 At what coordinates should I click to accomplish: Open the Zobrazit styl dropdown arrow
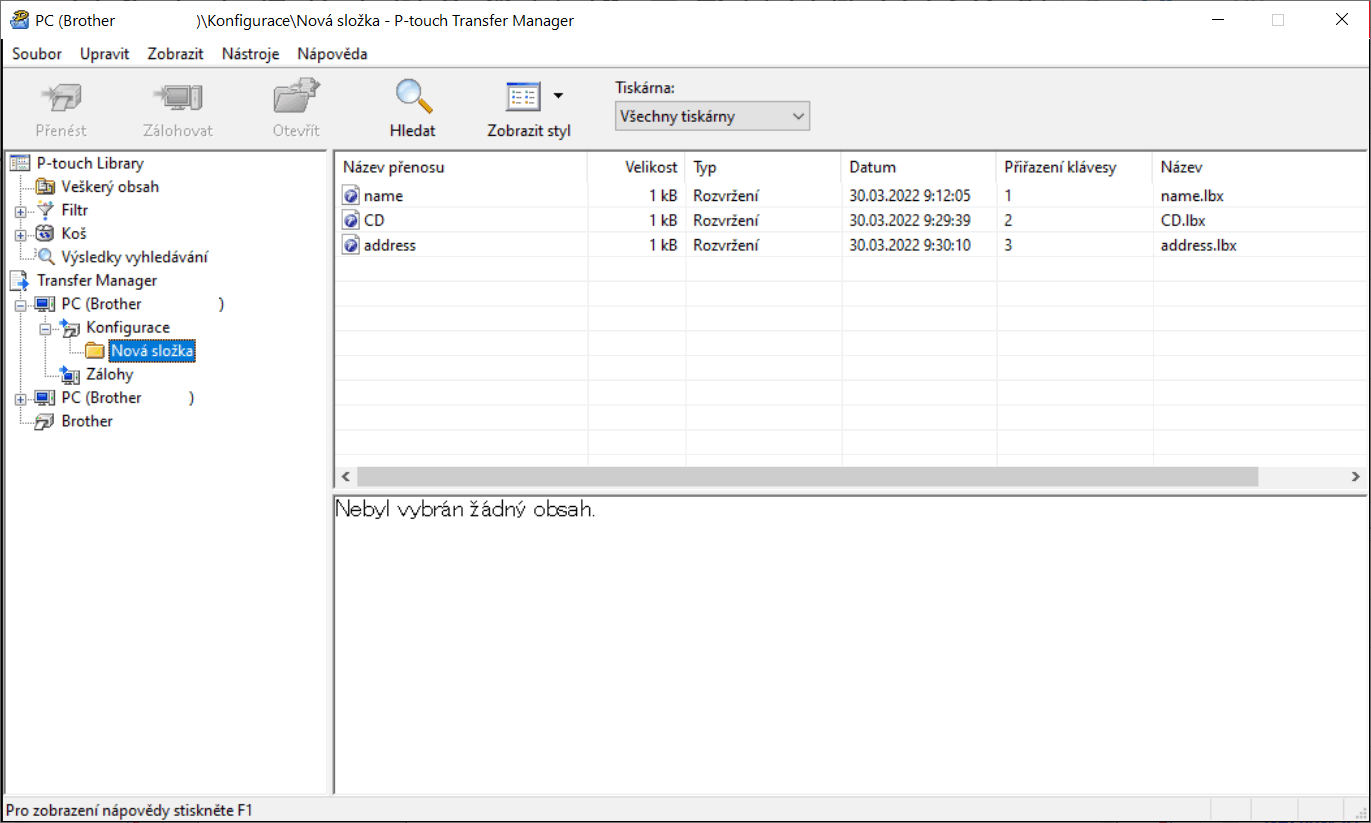click(x=558, y=96)
